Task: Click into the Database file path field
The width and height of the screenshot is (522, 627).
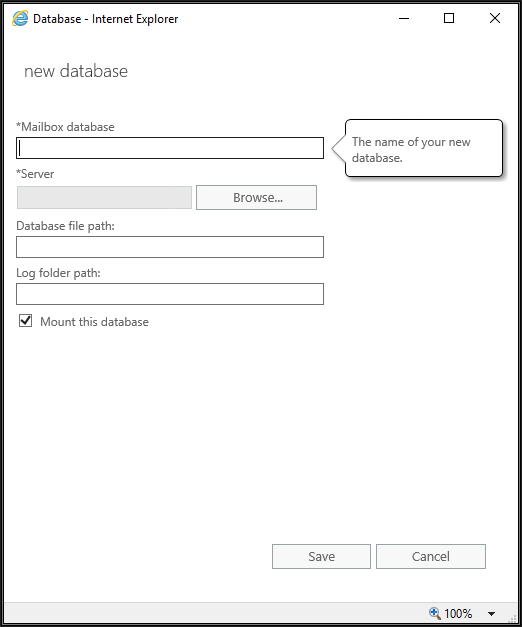Action: [170, 247]
